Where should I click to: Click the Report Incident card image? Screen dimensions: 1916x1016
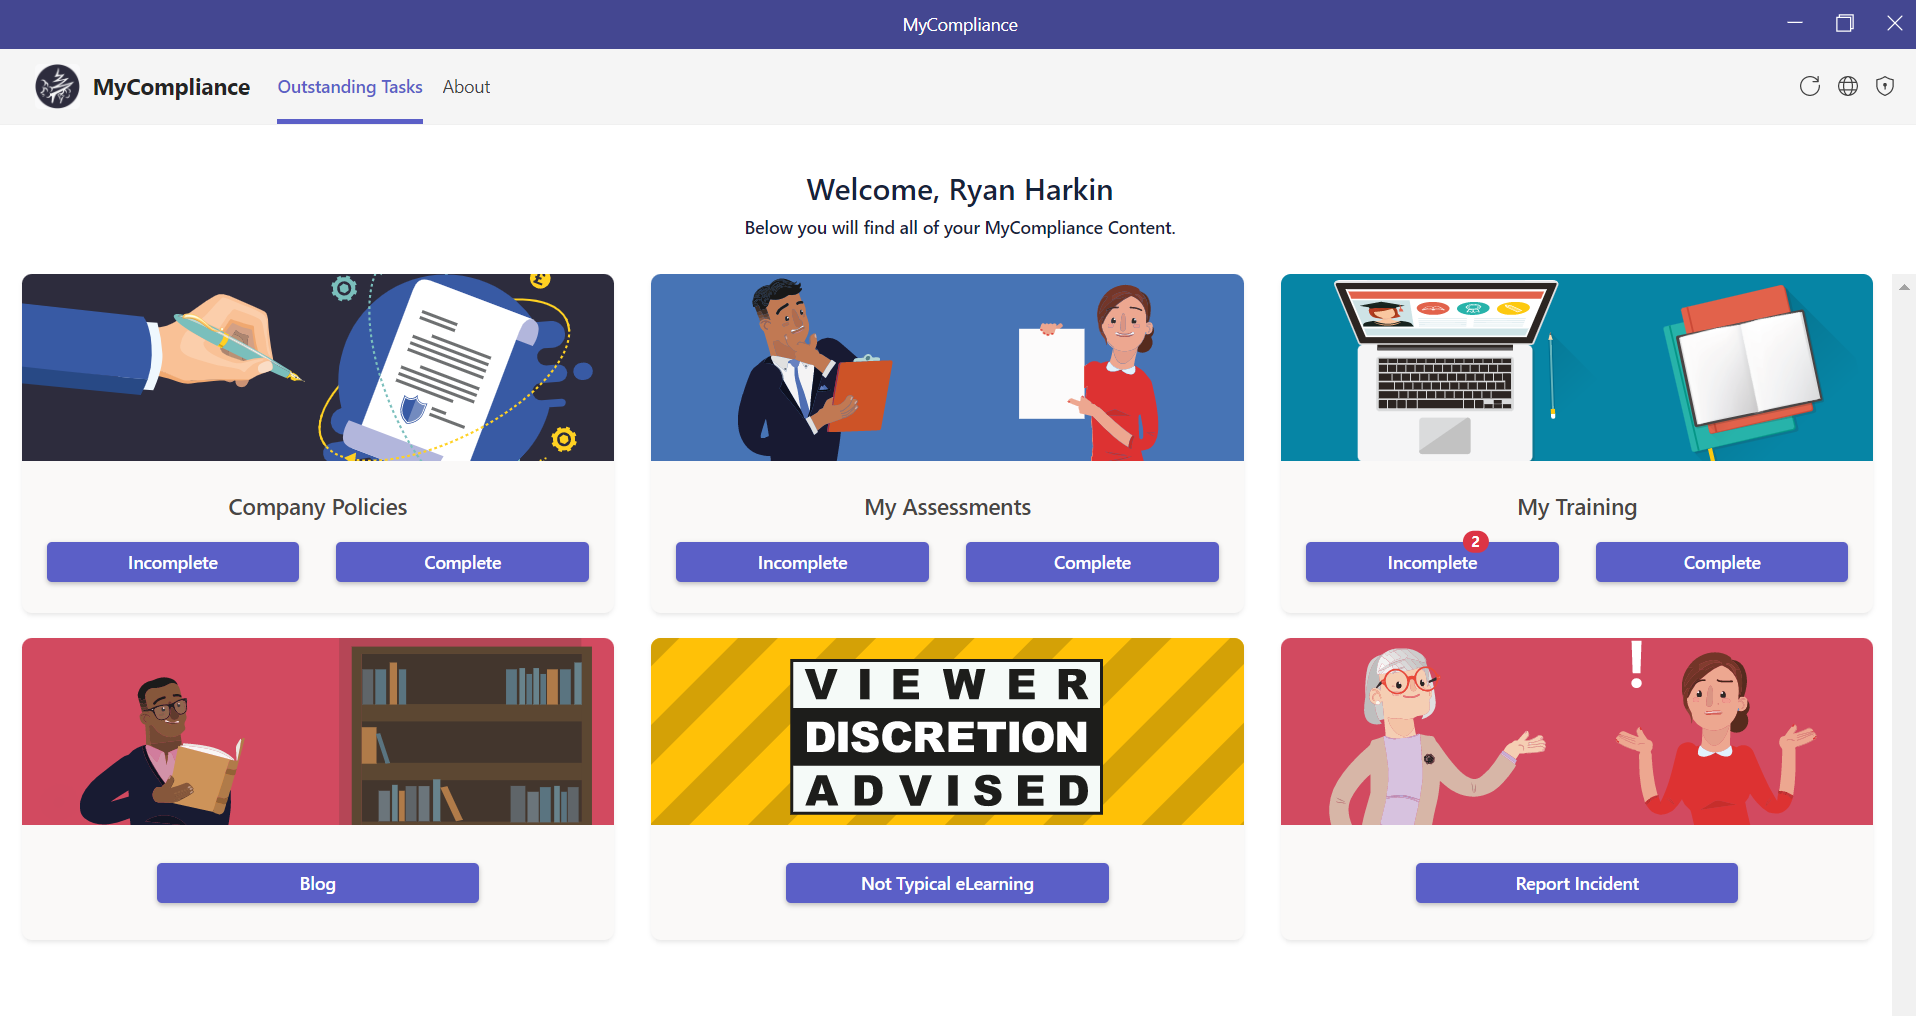pyautogui.click(x=1577, y=731)
